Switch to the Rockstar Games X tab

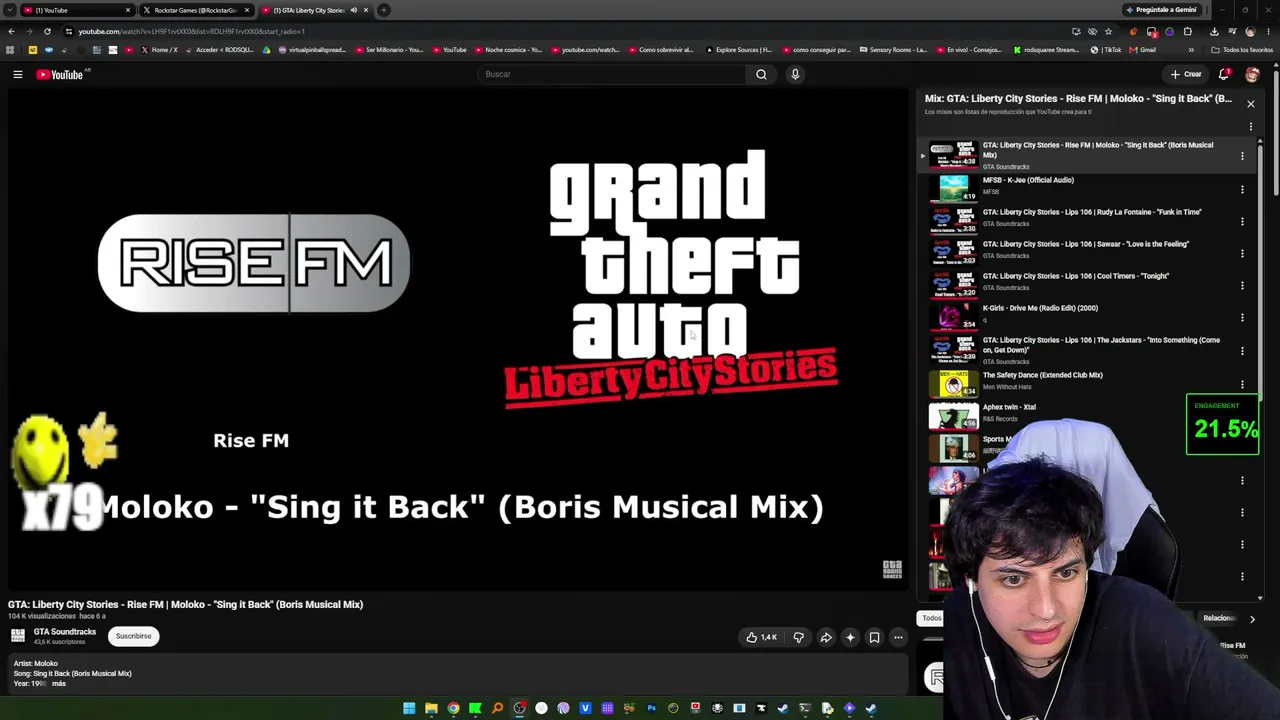coord(195,10)
